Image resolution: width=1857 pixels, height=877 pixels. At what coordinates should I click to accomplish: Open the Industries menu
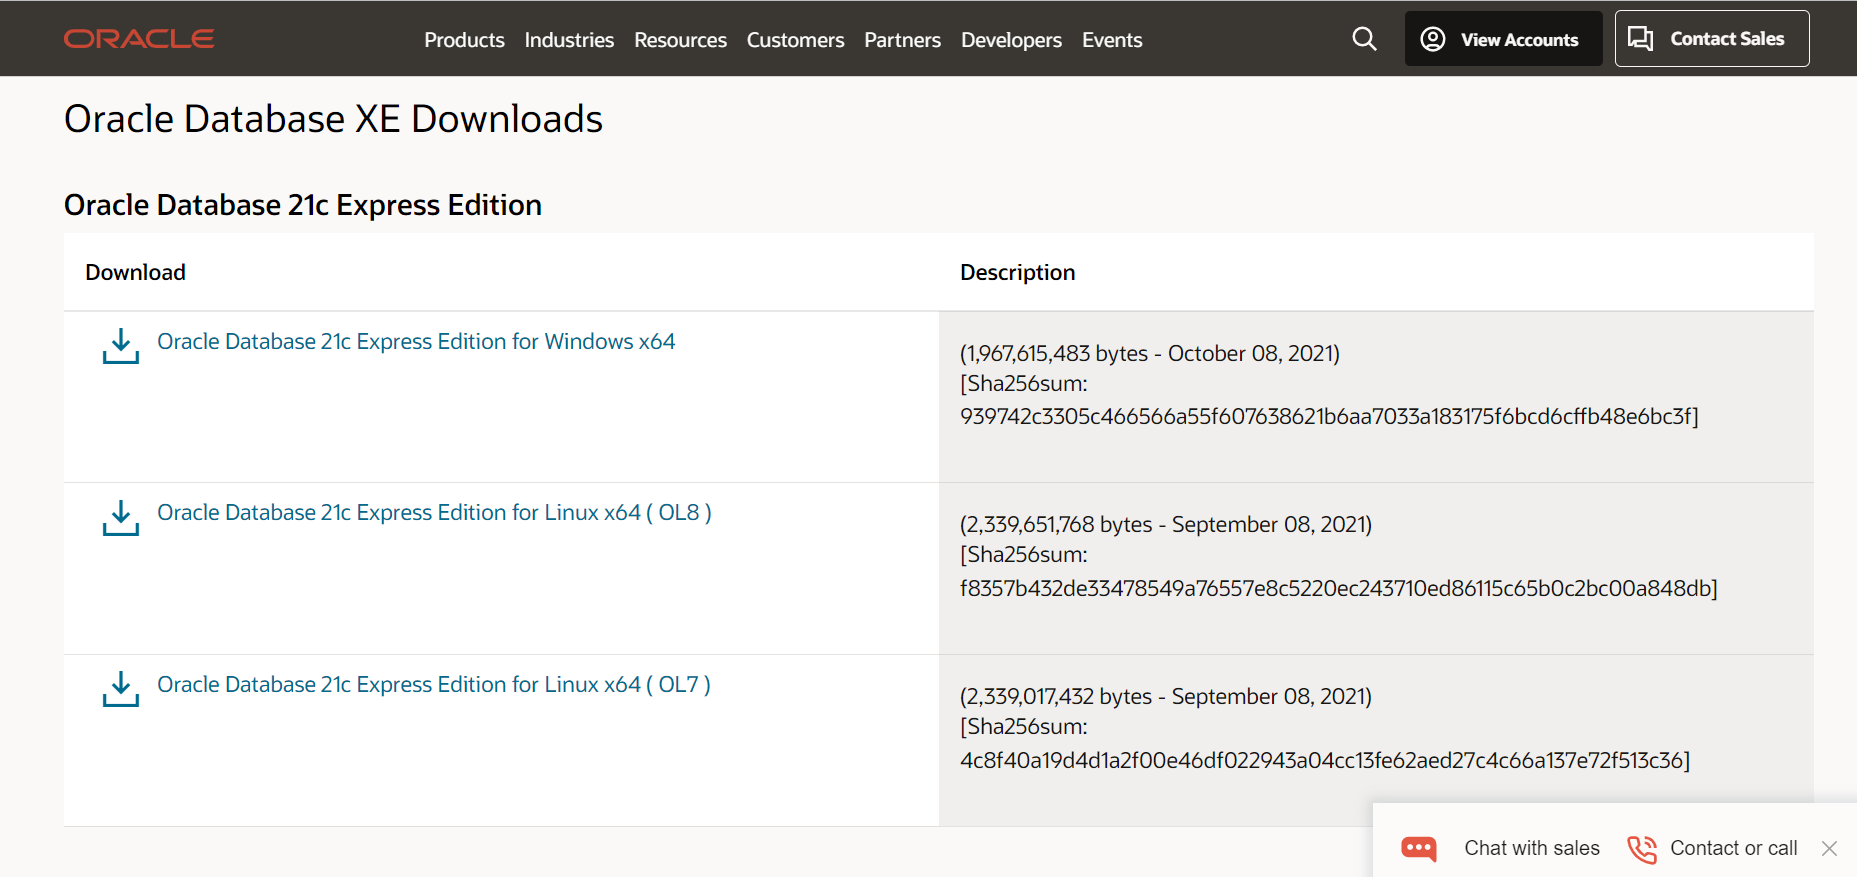[569, 40]
